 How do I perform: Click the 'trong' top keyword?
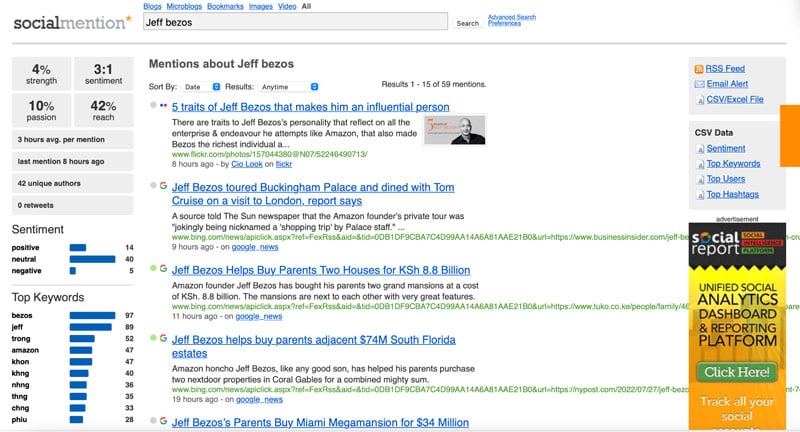(x=21, y=339)
